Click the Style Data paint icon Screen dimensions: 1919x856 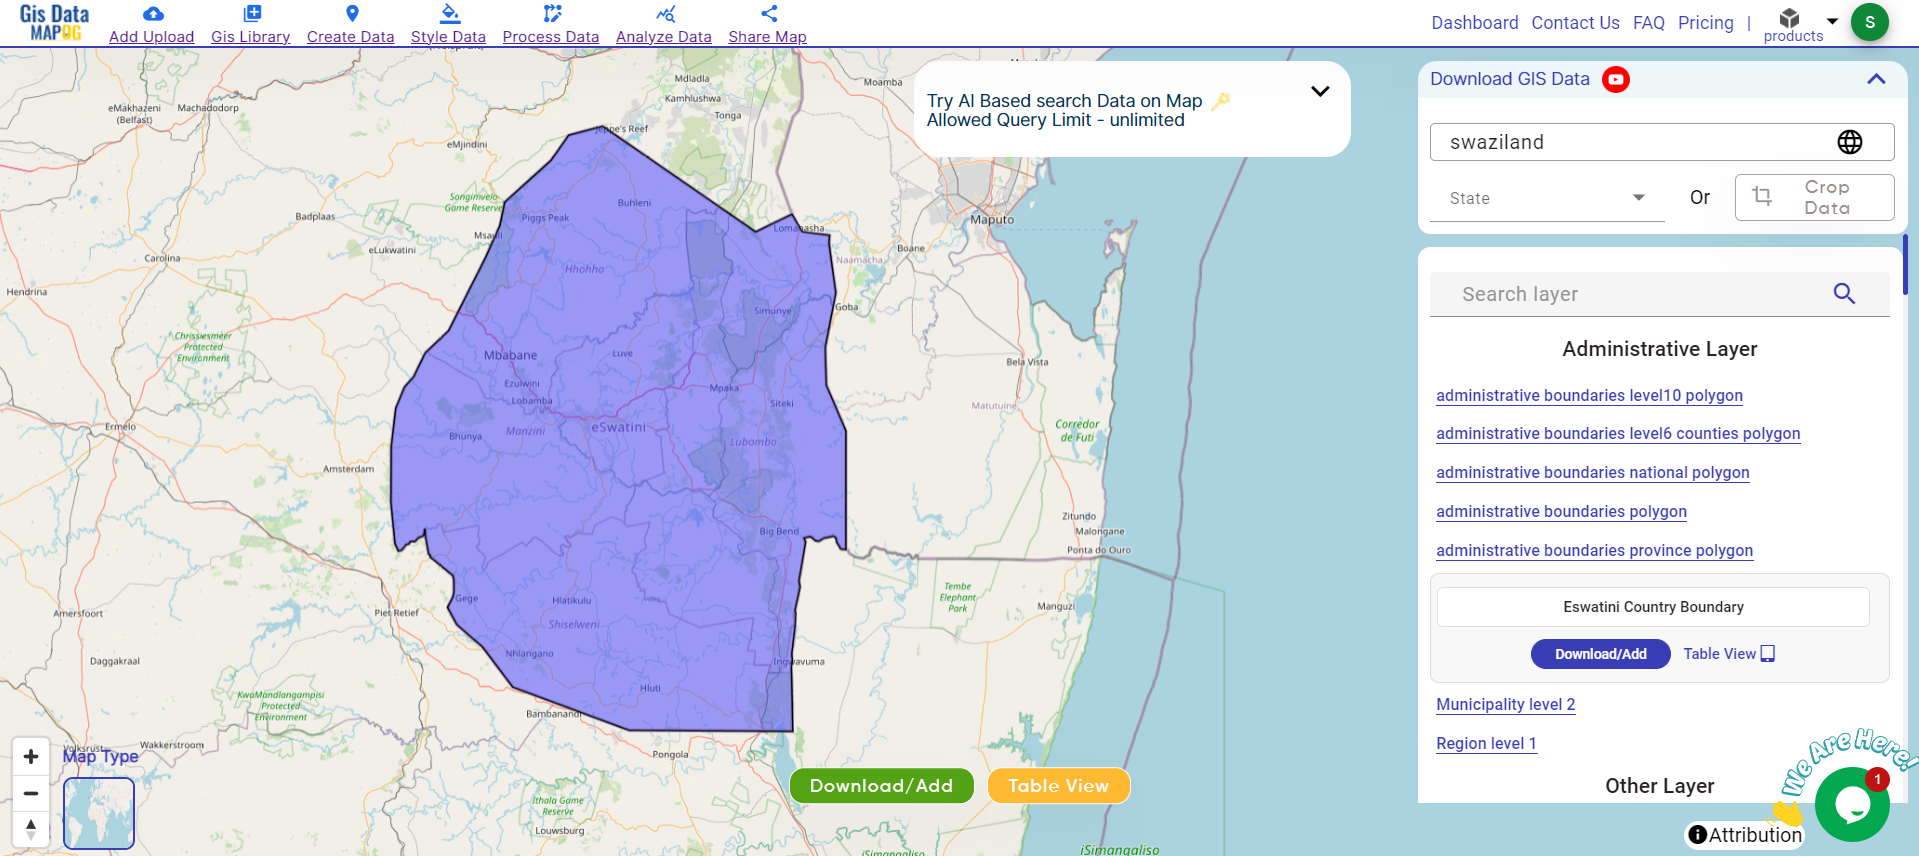click(x=450, y=14)
